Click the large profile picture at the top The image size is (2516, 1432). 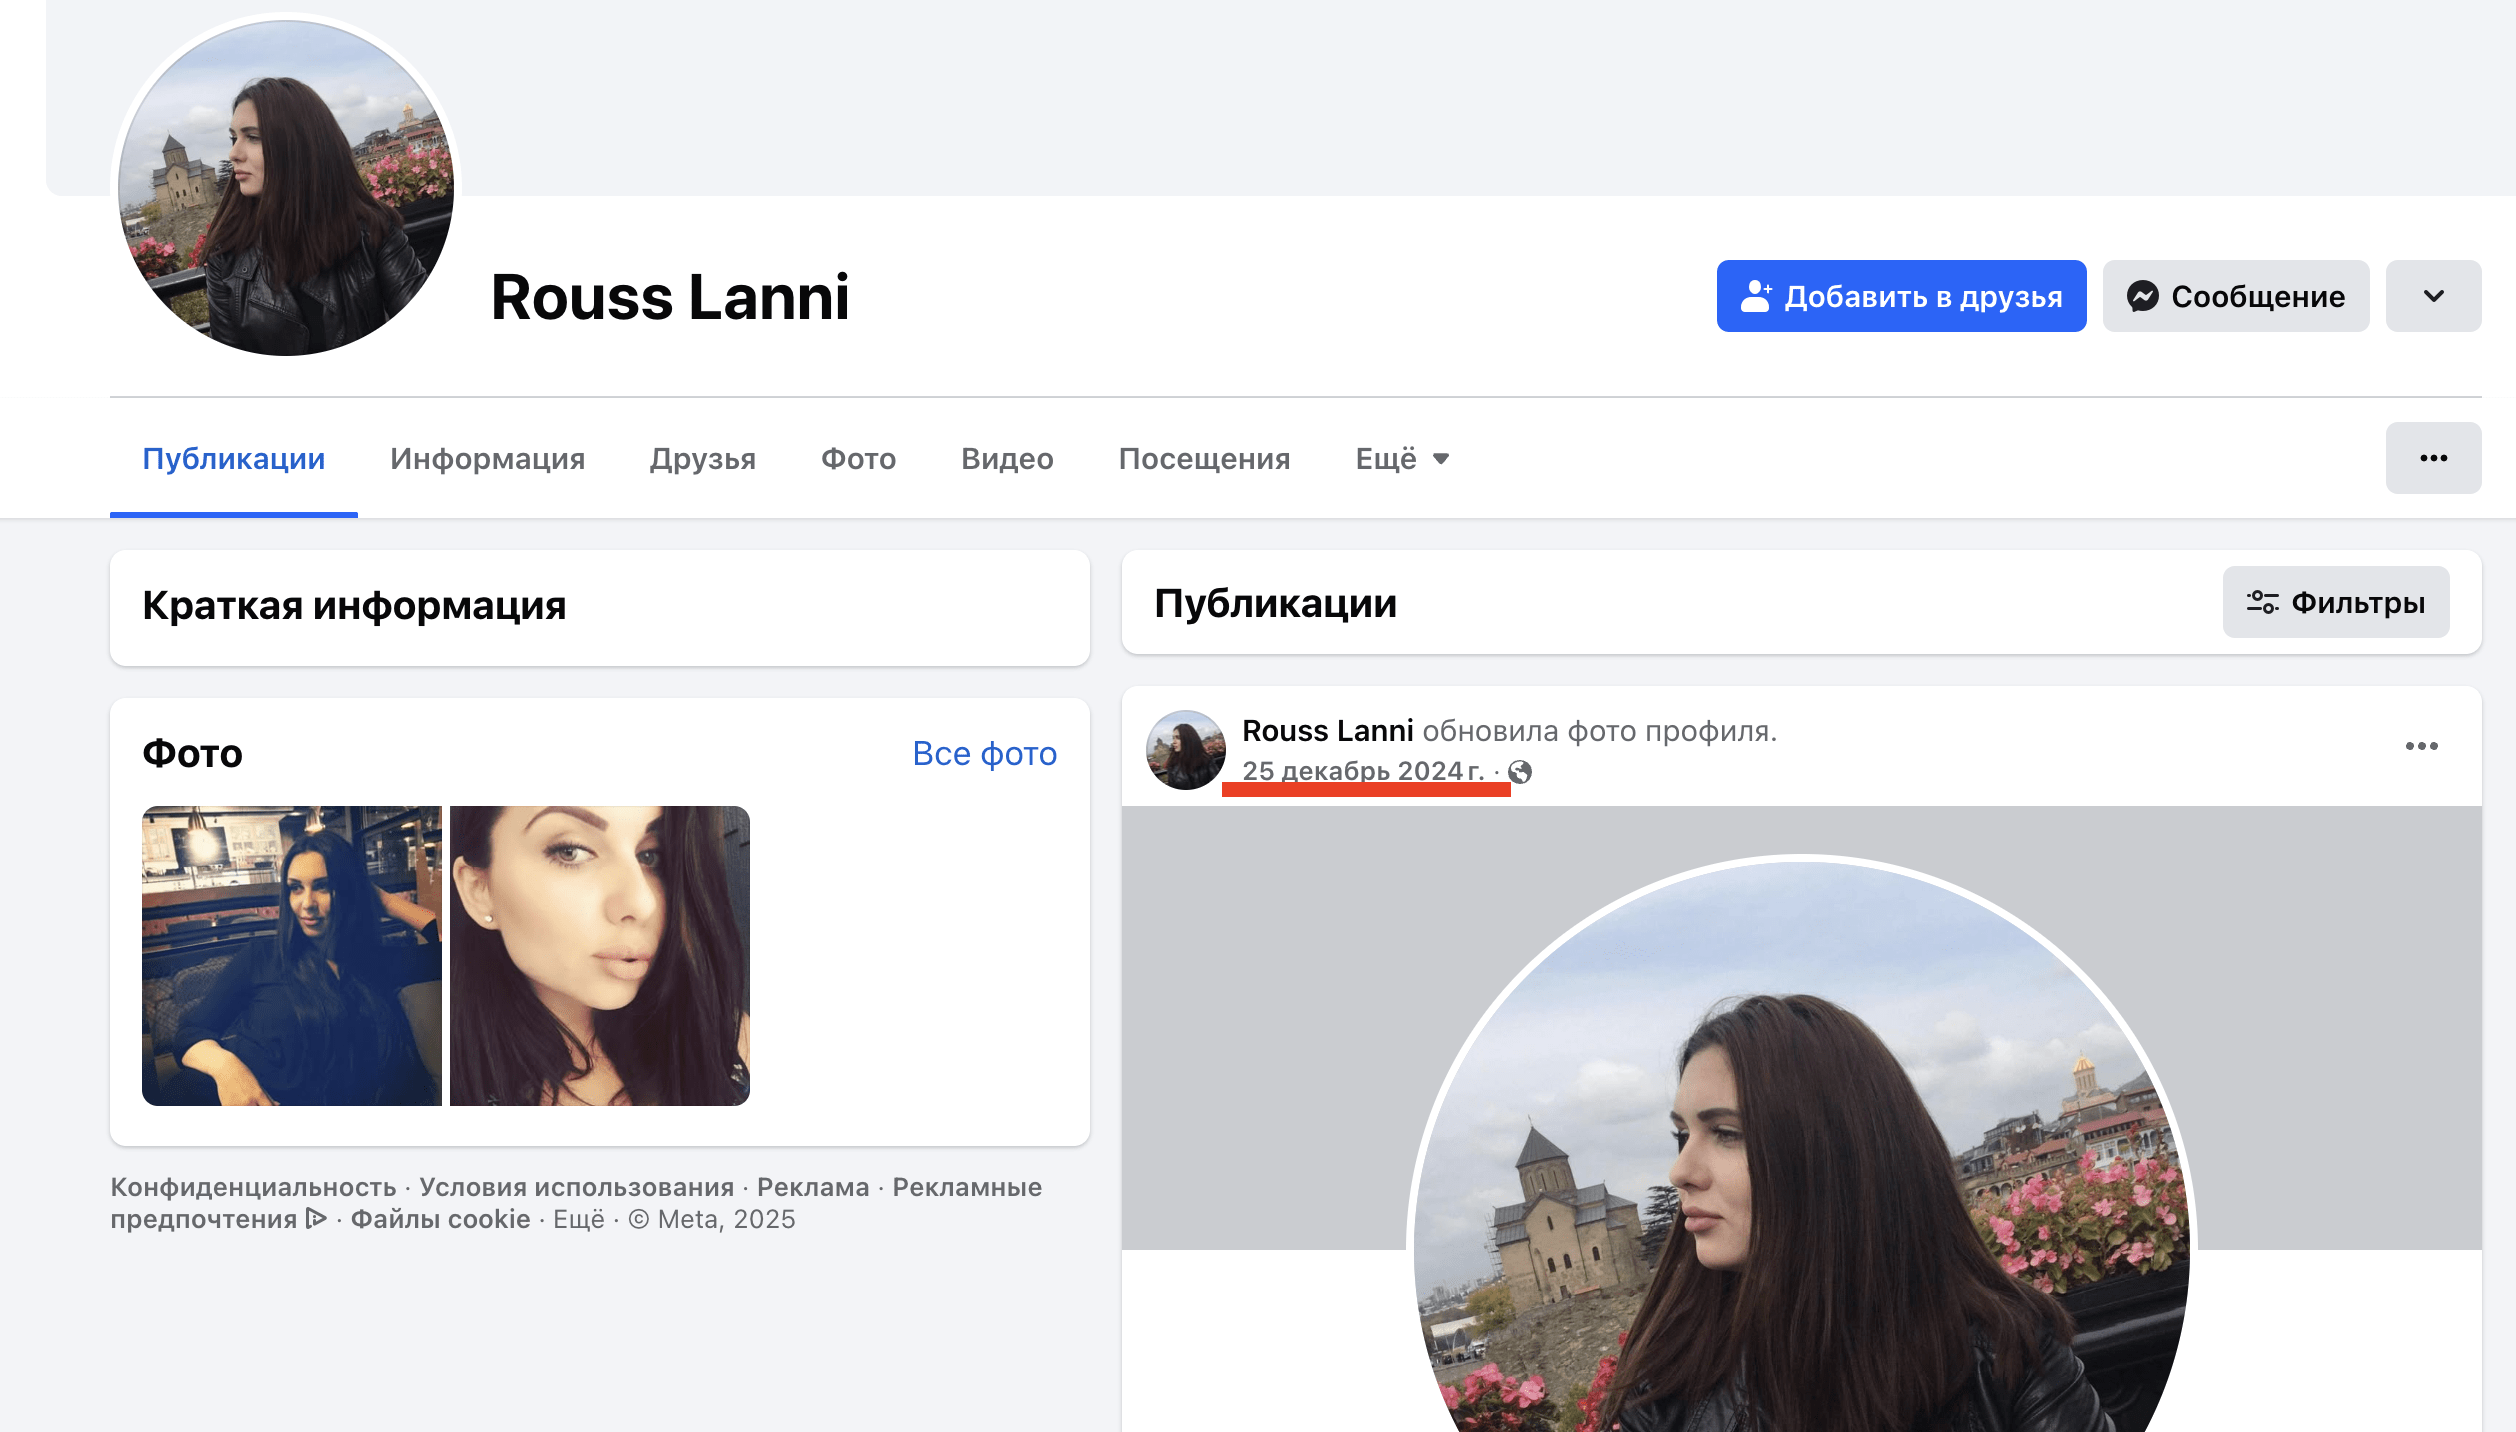(x=286, y=188)
